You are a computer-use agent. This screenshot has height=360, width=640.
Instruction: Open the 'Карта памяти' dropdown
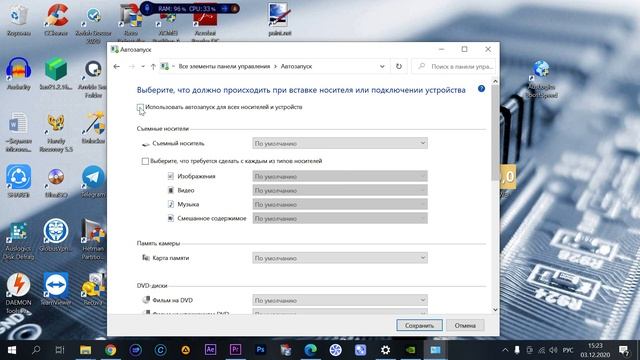coord(340,258)
